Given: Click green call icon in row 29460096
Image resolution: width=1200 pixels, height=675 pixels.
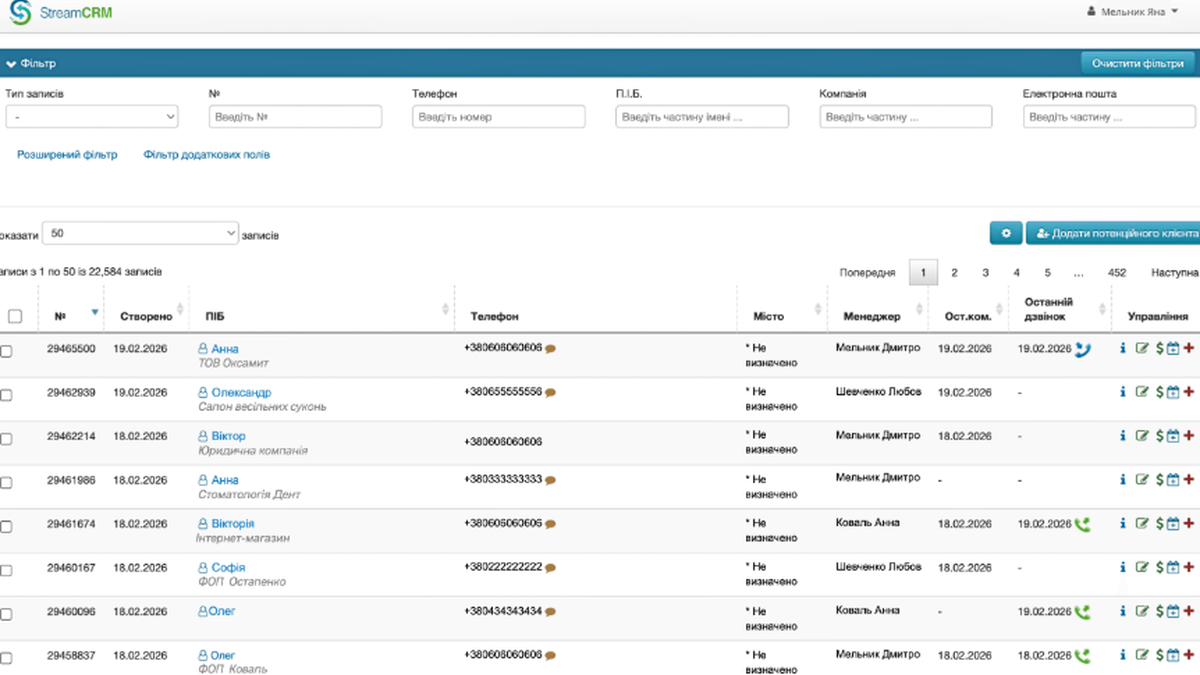Looking at the screenshot, I should tap(1082, 611).
